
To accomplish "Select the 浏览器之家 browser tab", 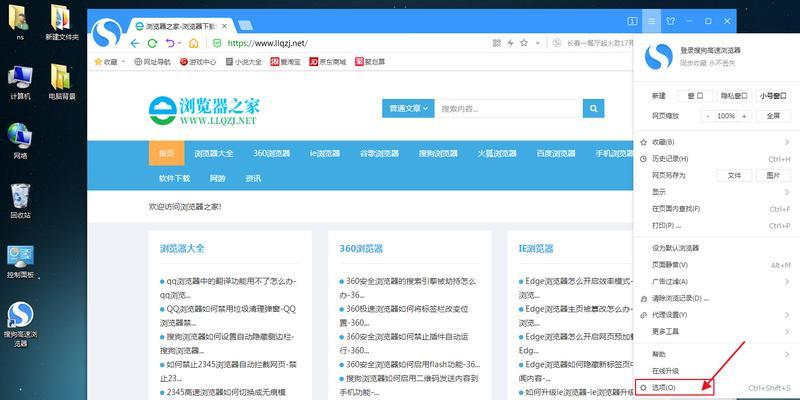I will click(181, 26).
